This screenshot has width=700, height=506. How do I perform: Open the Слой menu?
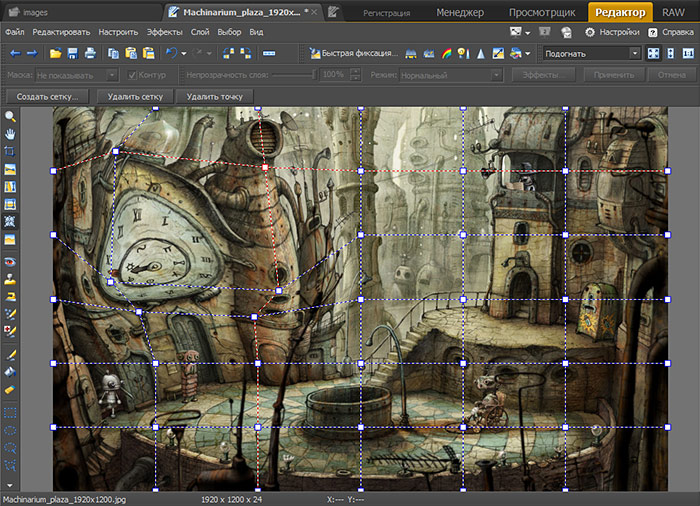point(200,32)
